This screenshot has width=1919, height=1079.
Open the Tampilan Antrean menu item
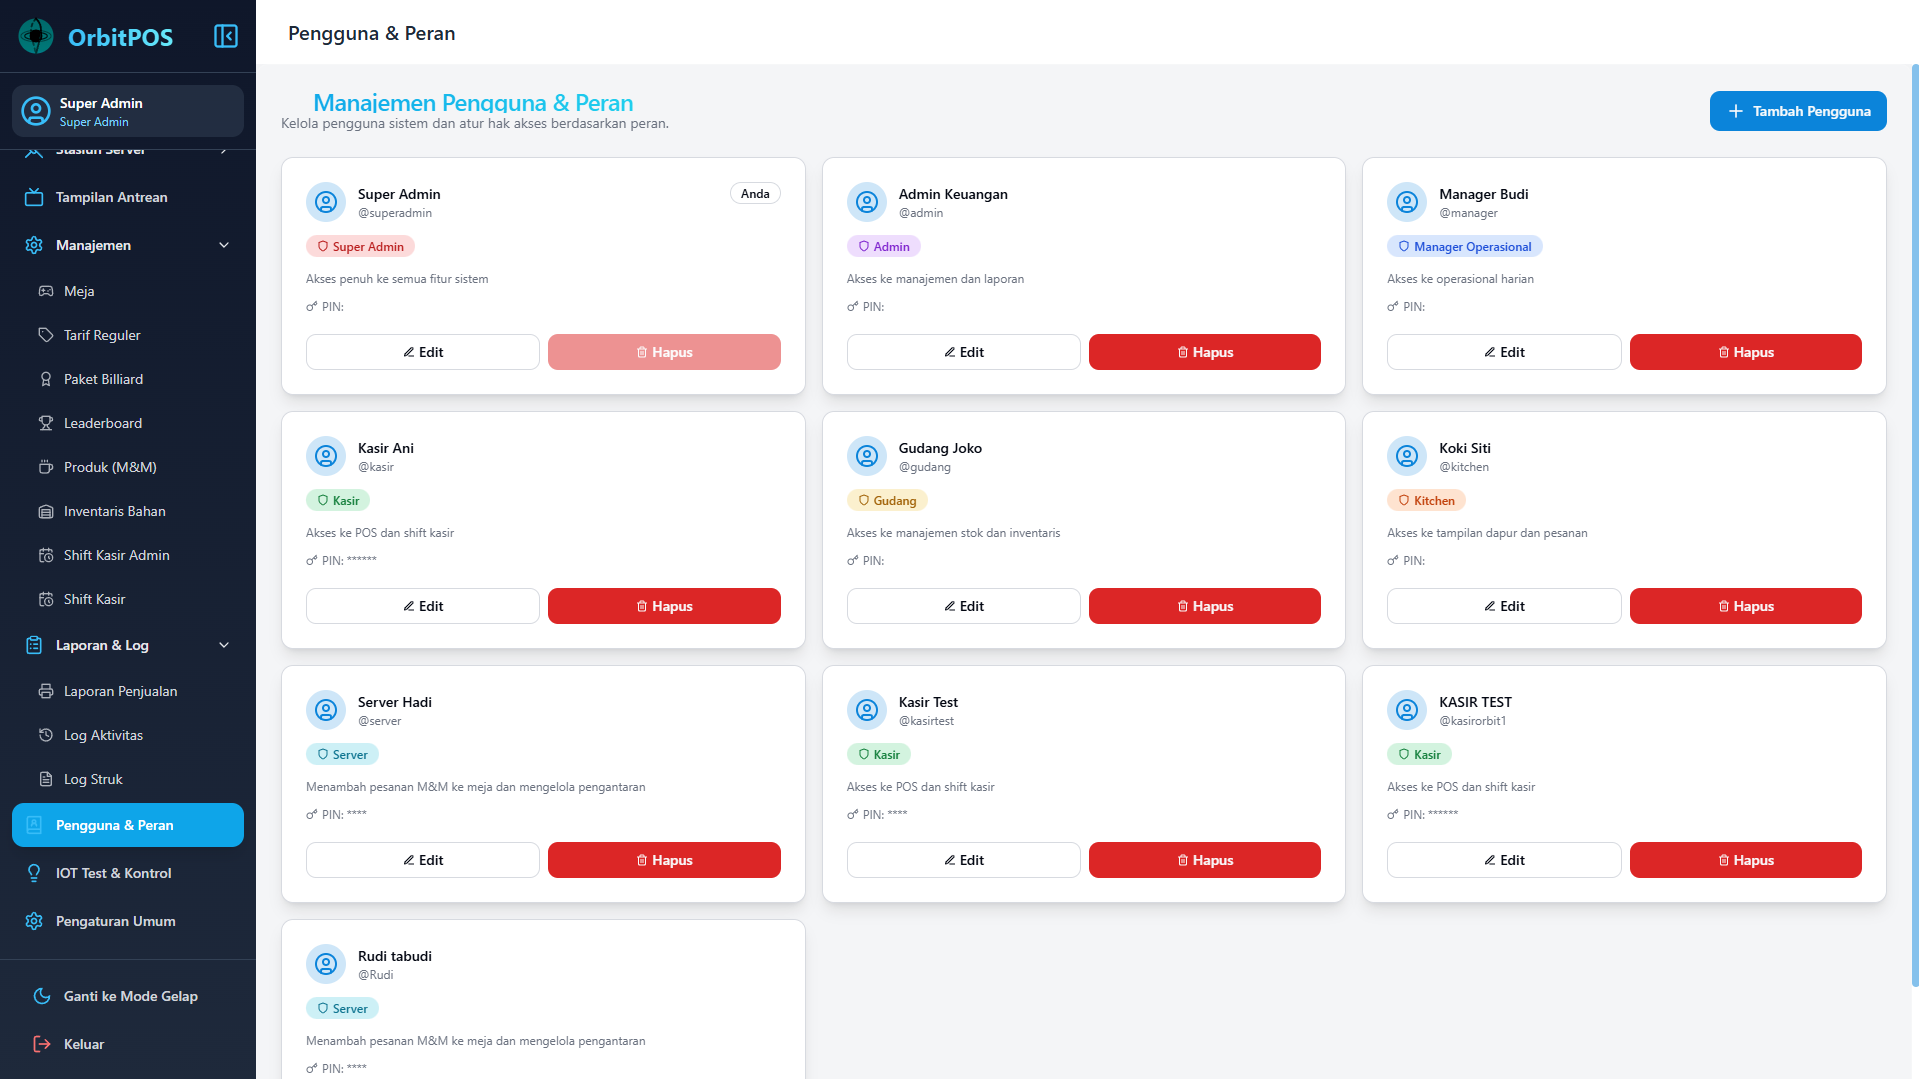pos(111,197)
